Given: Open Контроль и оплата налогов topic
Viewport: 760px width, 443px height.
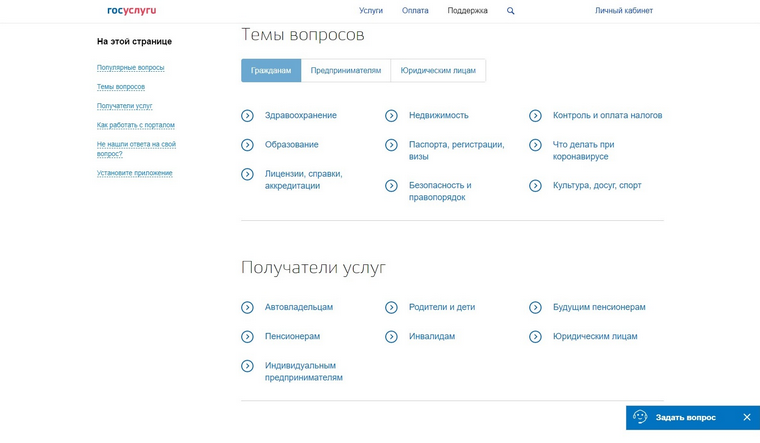Looking at the screenshot, I should tap(607, 115).
